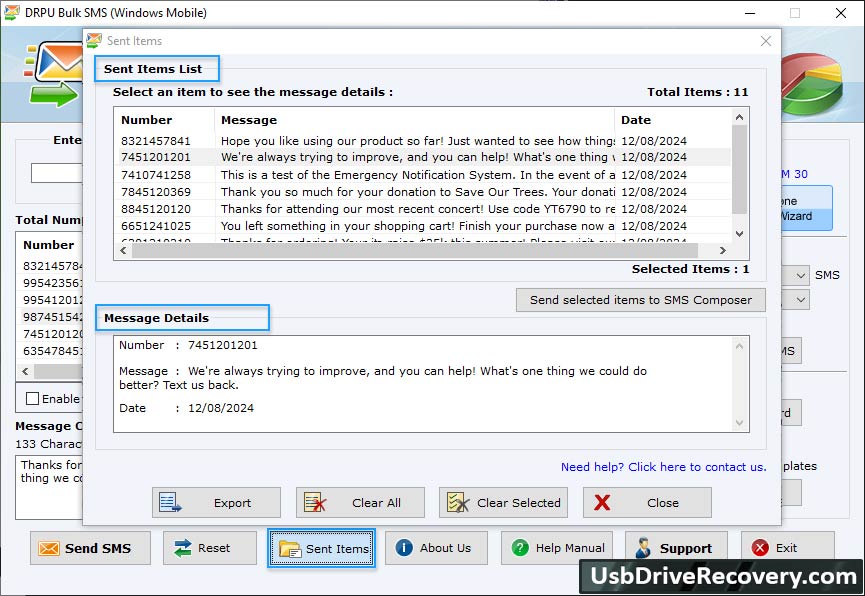The height and width of the screenshot is (596, 865).
Task: Close the Sent Items dialog
Action: 766,41
